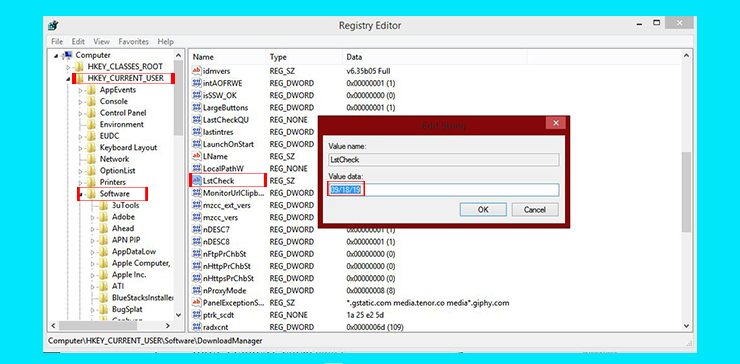Open the View menu
The height and width of the screenshot is (364, 740).
(101, 42)
